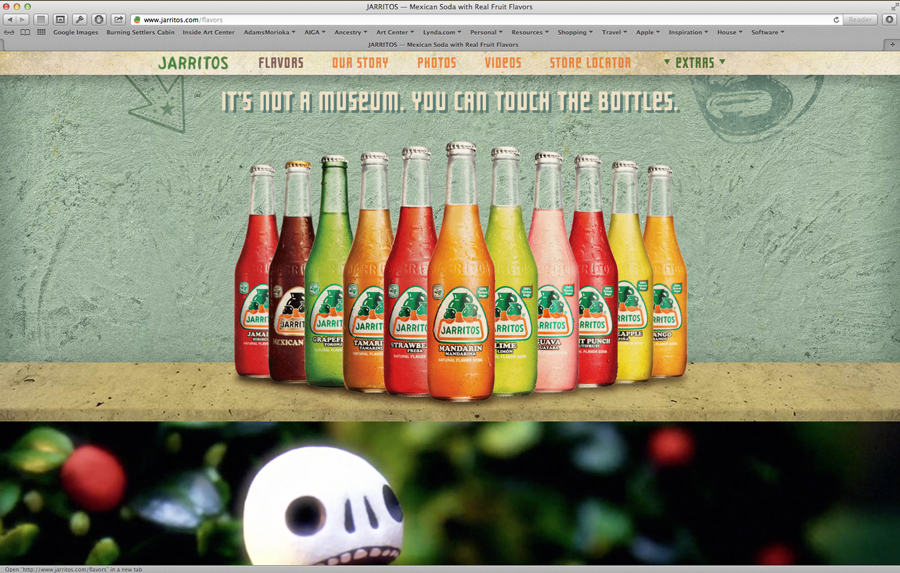Select the JARRITOS page tab

click(443, 44)
